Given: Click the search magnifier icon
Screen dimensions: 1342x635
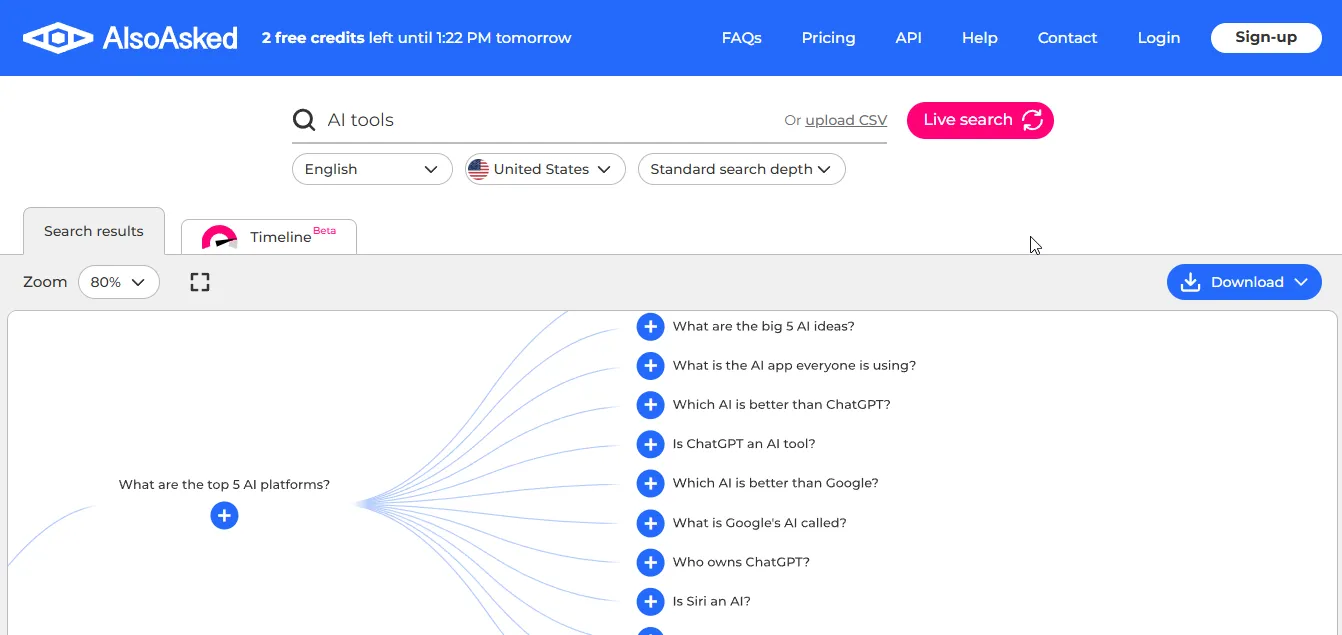Looking at the screenshot, I should 304,120.
